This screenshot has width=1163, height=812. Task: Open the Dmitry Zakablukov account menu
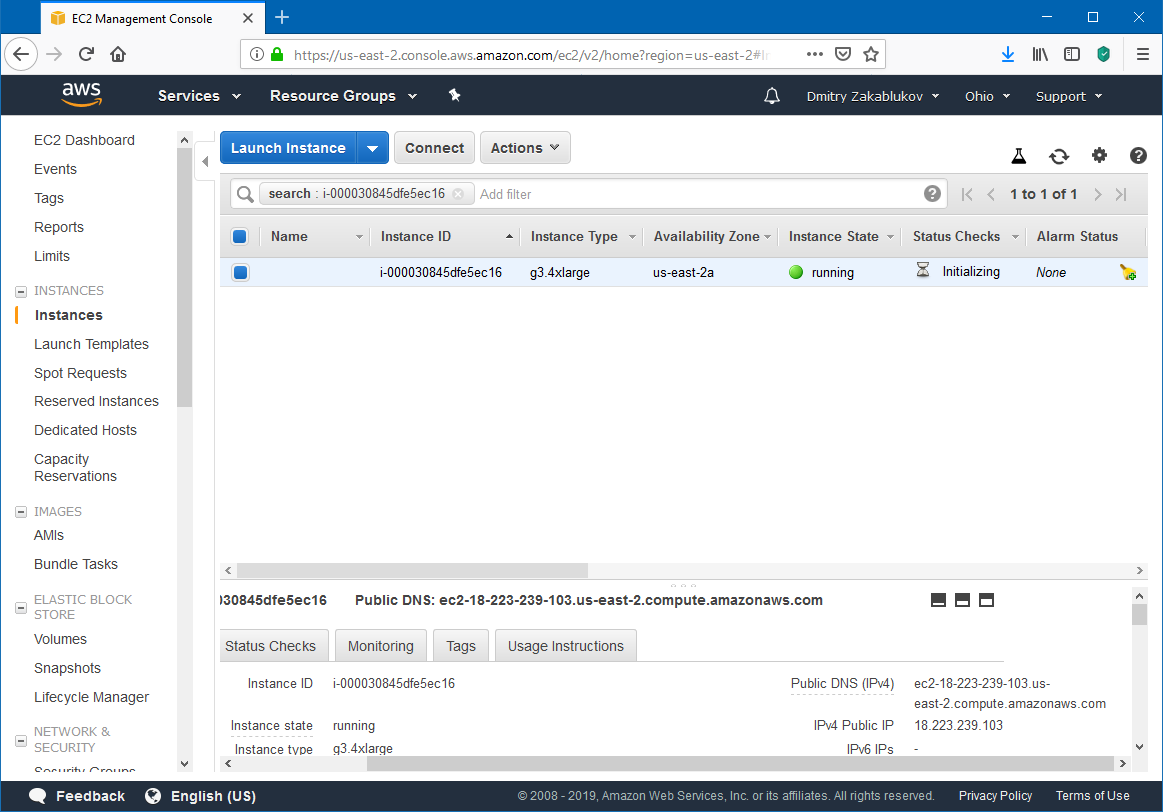(x=873, y=96)
